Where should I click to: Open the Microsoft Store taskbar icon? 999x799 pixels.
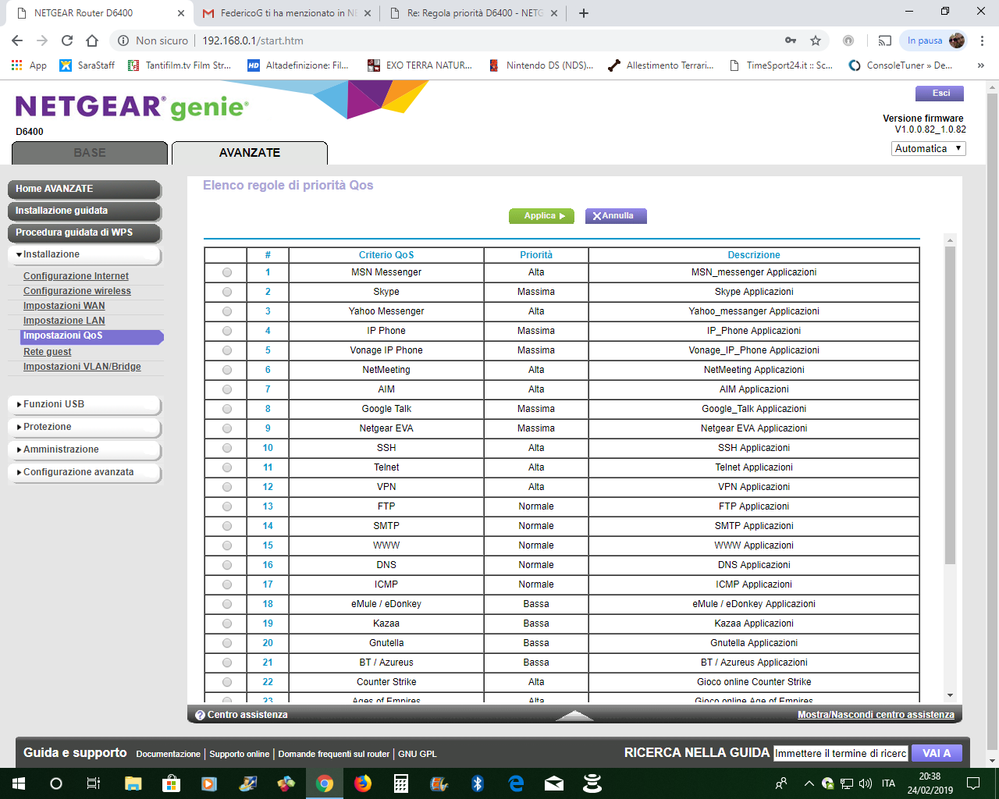[171, 784]
